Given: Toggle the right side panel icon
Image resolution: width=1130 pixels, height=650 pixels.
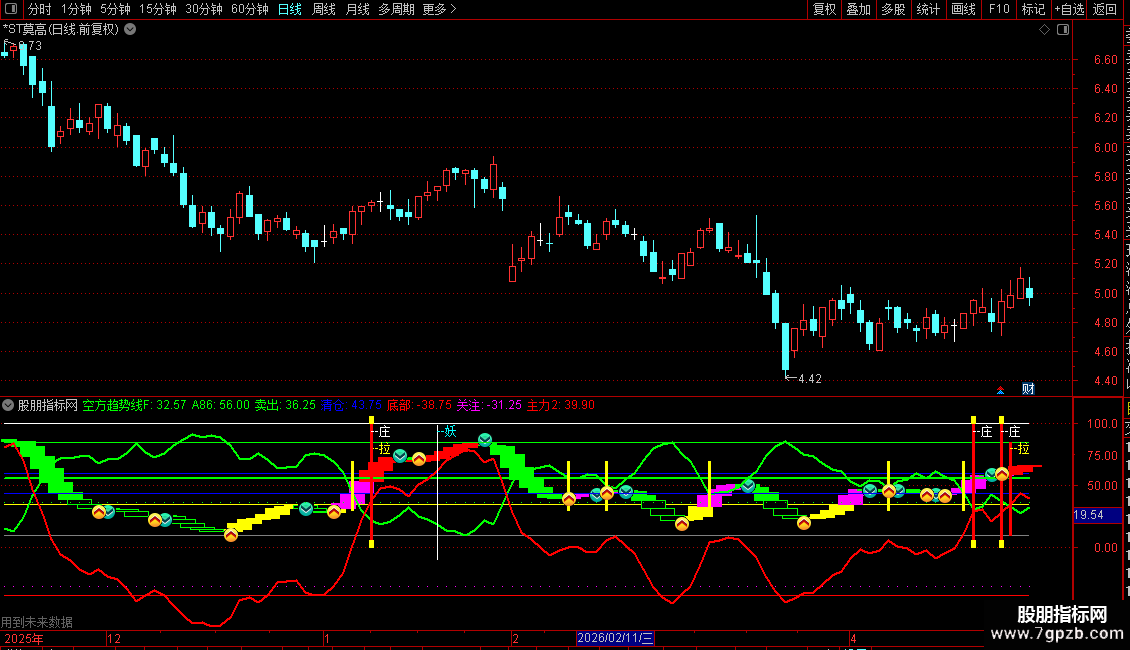Looking at the screenshot, I should 1063,30.
